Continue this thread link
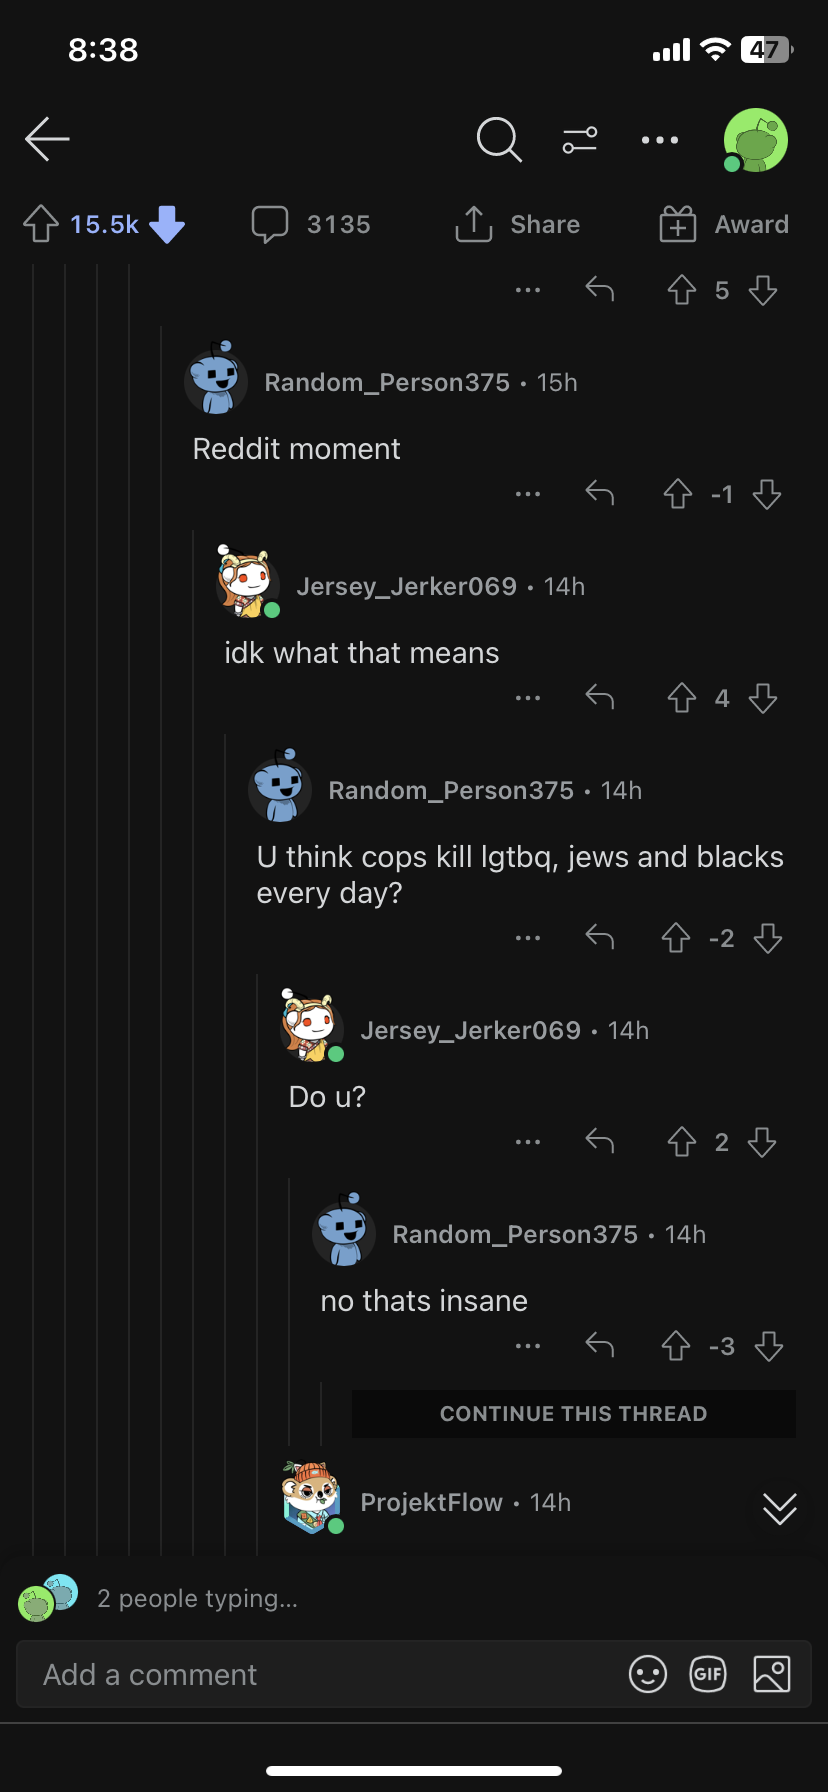828x1792 pixels. (x=574, y=1414)
